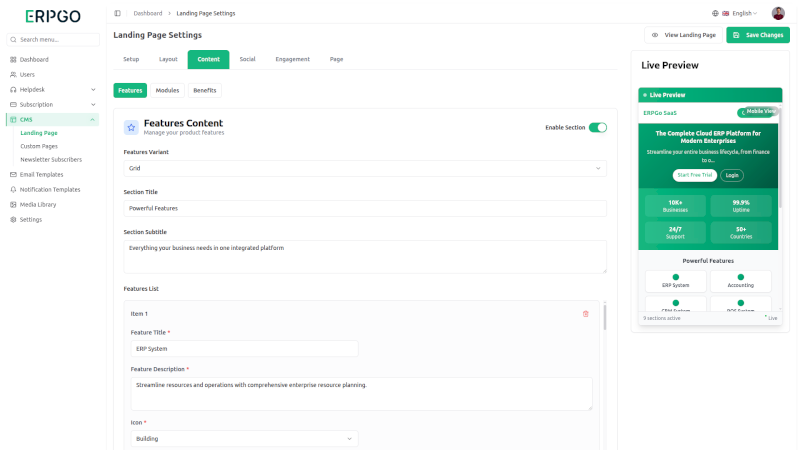This screenshot has height=450, width=800.
Task: Click the Feature Title input field
Action: click(x=244, y=348)
